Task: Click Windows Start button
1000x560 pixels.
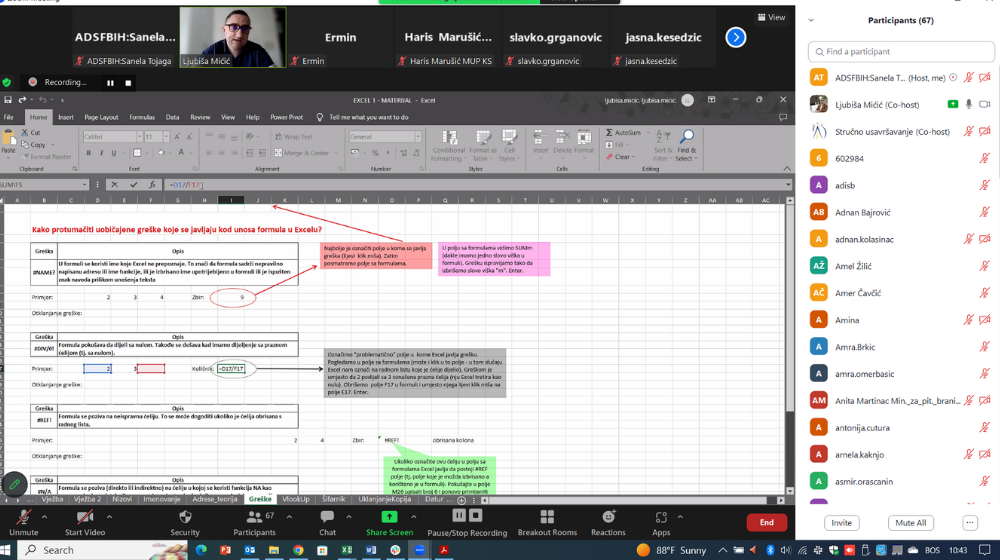Action: pyautogui.click(x=7, y=550)
